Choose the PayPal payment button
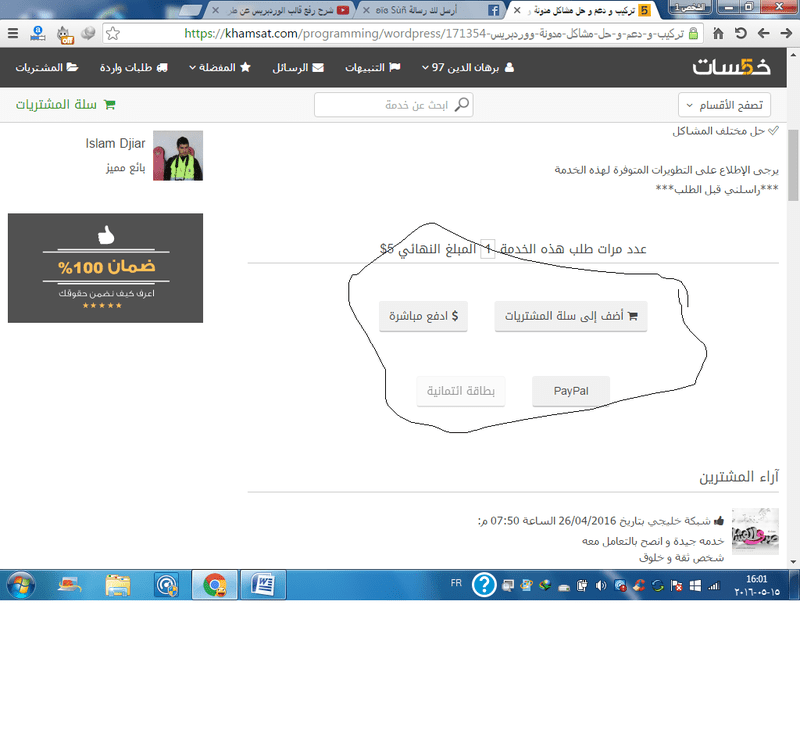 tap(571, 391)
